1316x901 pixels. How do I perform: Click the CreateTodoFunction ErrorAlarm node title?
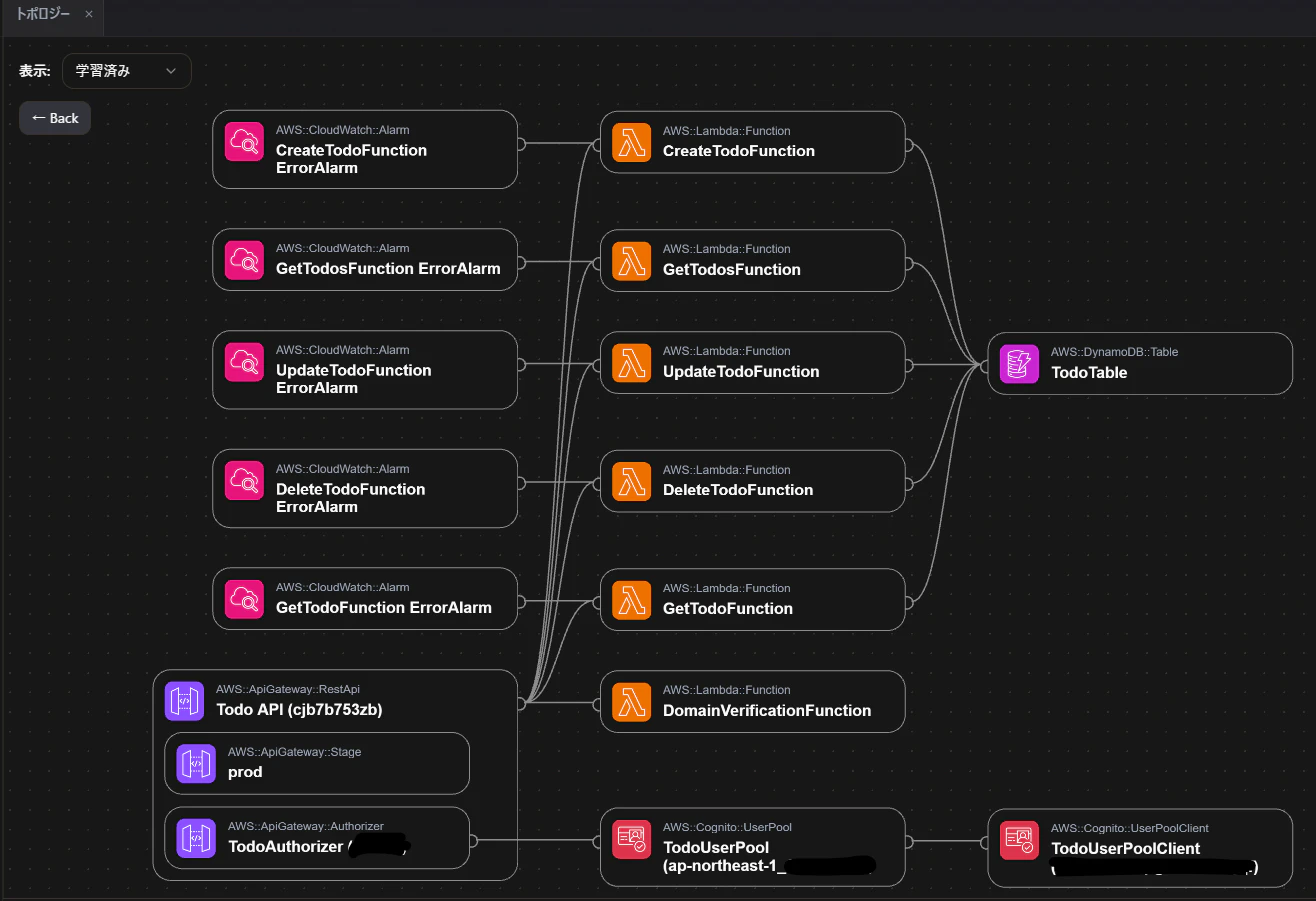(x=351, y=159)
